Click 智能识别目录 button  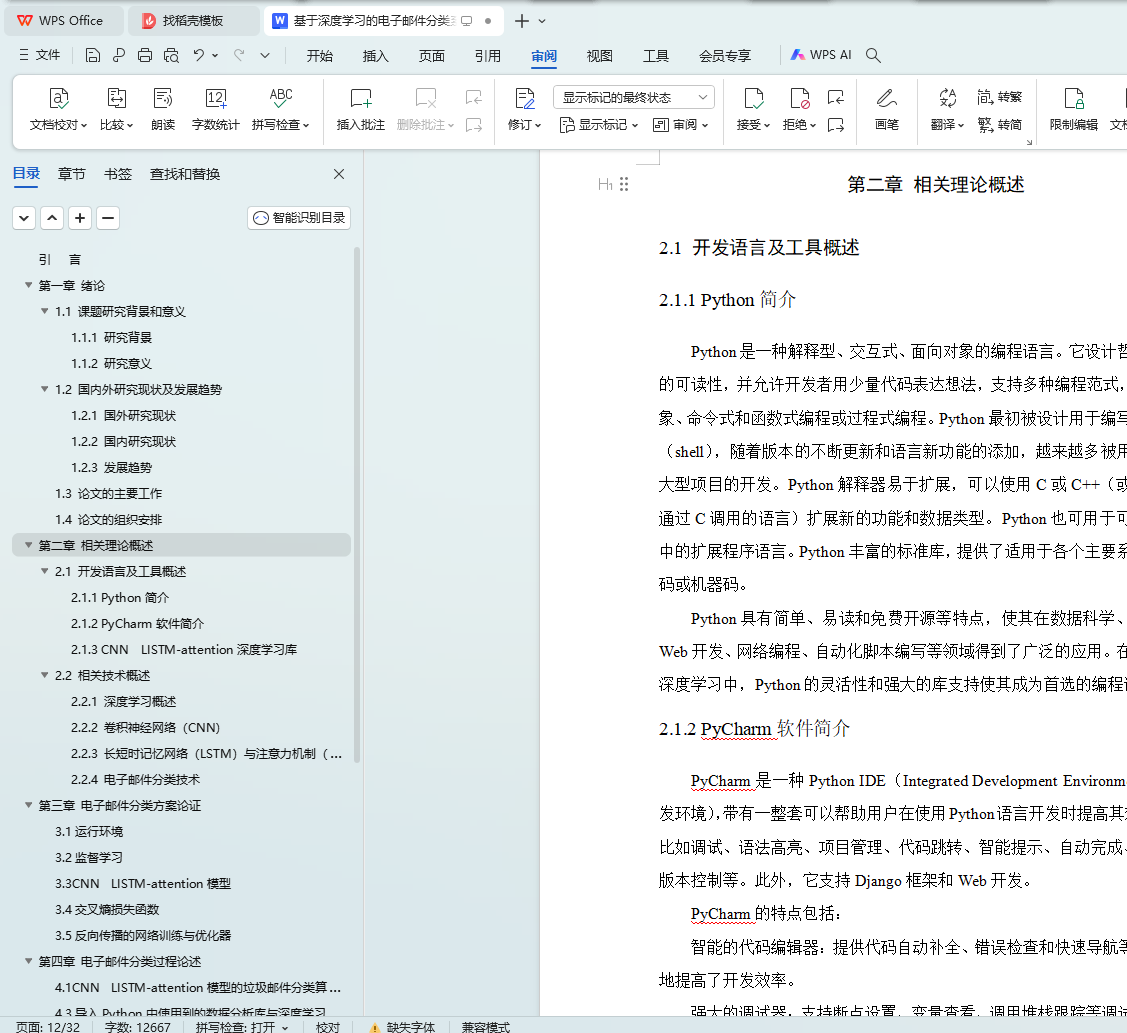click(299, 218)
